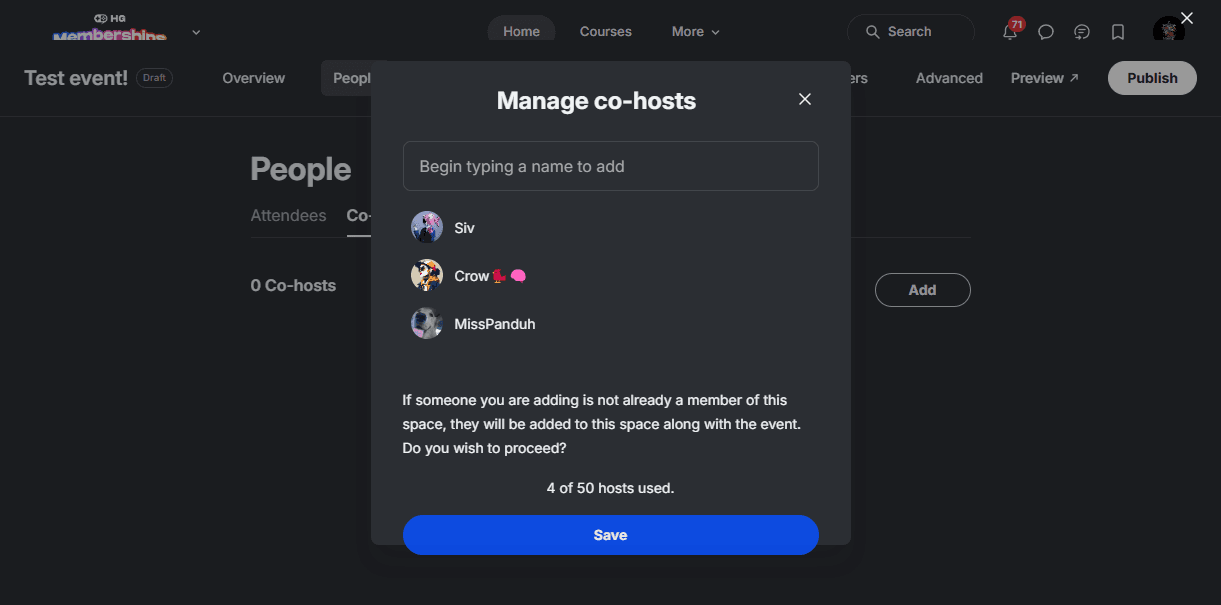
Task: Open the bookmarks icon
Action: pyautogui.click(x=1118, y=32)
